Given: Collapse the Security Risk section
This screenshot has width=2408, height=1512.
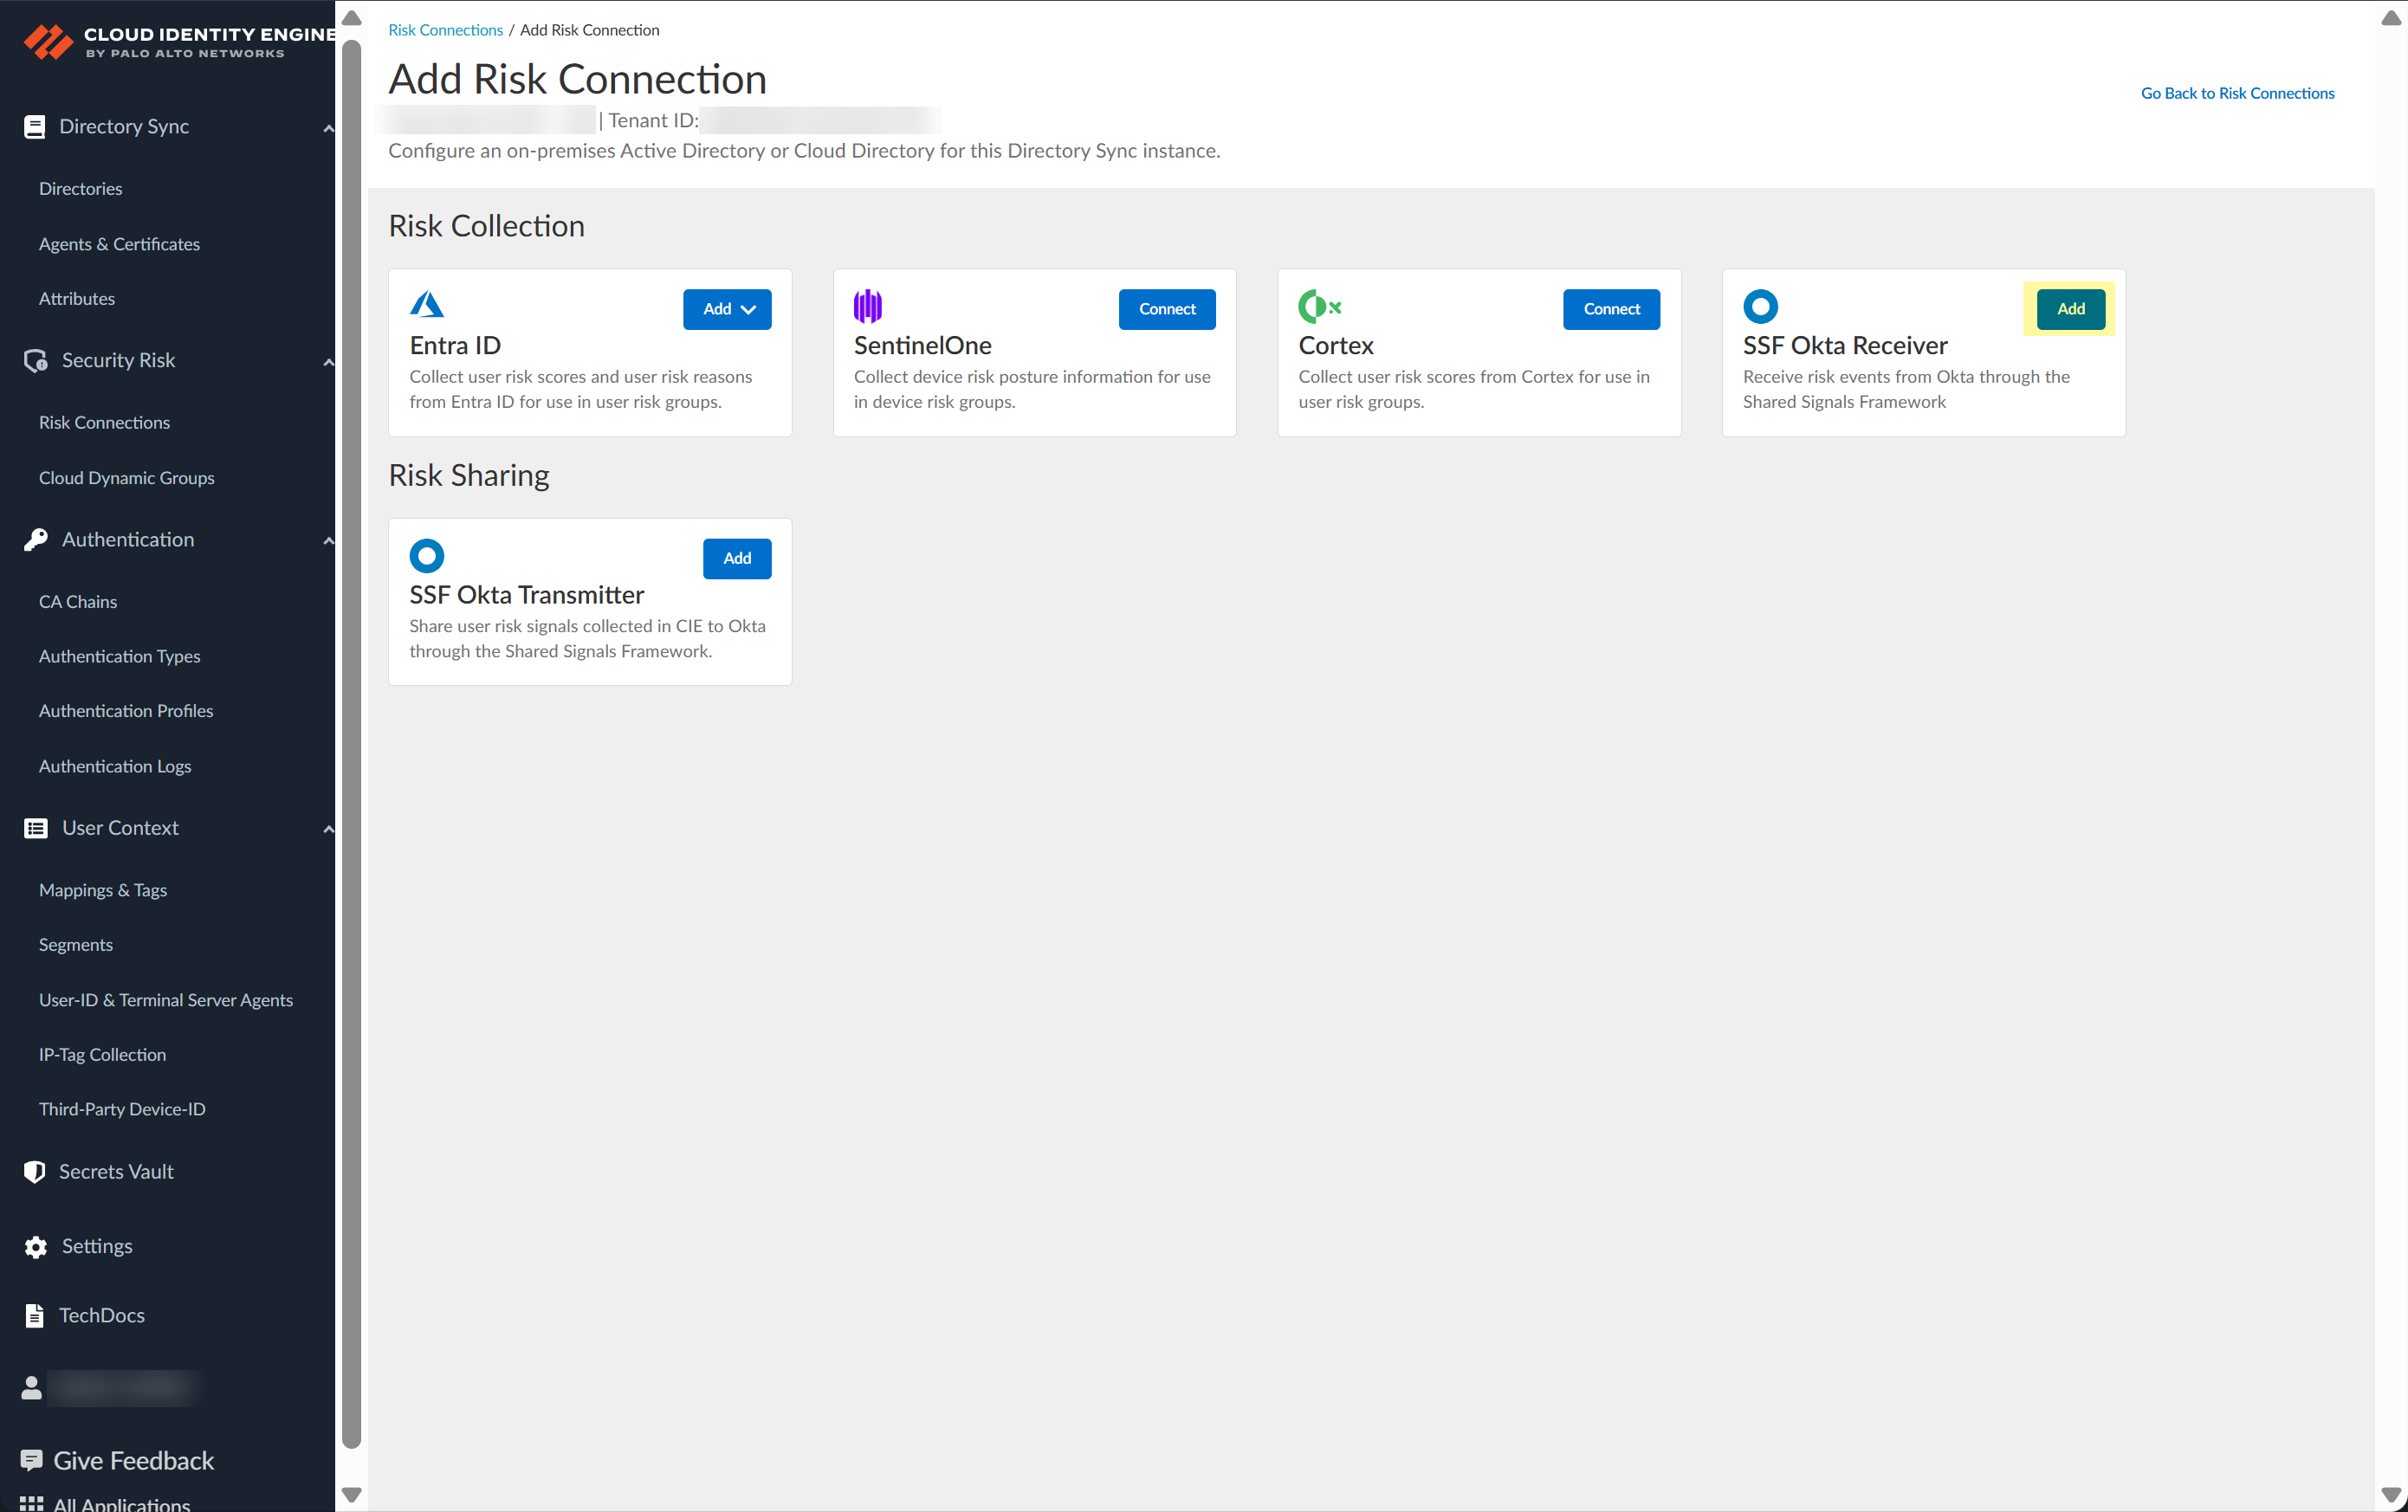Looking at the screenshot, I should pos(328,361).
